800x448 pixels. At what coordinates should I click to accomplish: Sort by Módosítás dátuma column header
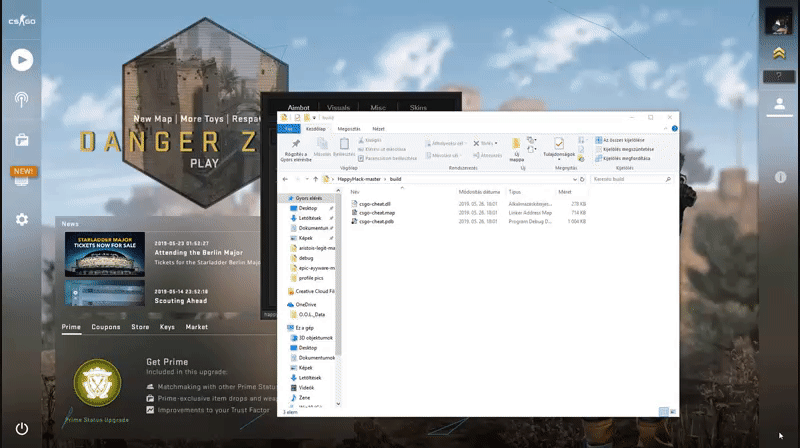point(479,192)
